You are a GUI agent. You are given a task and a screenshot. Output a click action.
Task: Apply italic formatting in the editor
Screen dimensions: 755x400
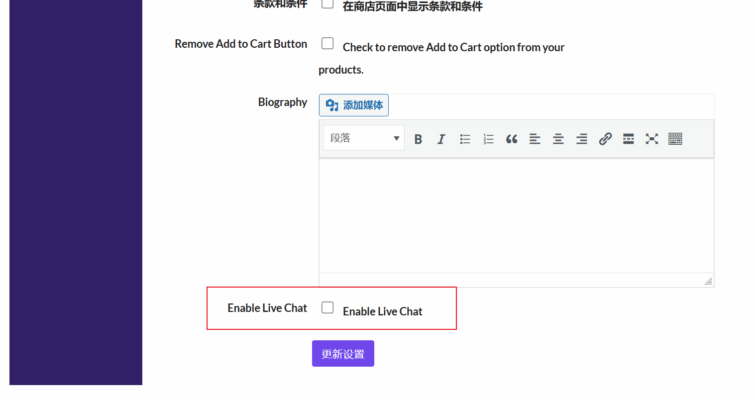[441, 139]
